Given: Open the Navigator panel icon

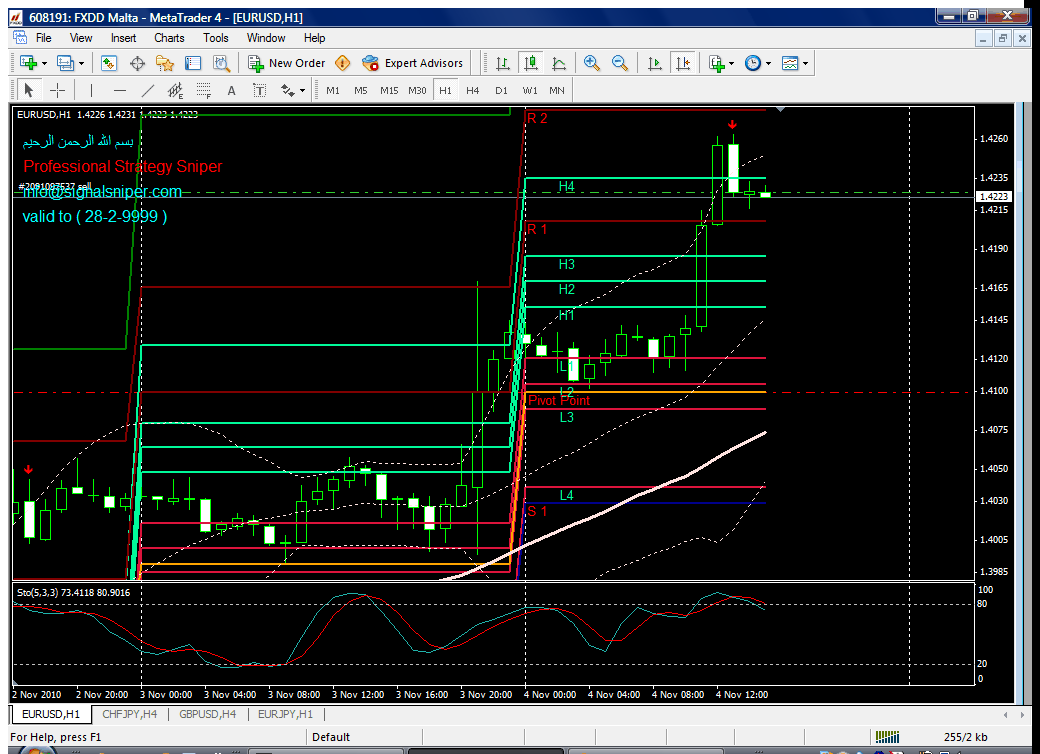Looking at the screenshot, I should pos(165,63).
